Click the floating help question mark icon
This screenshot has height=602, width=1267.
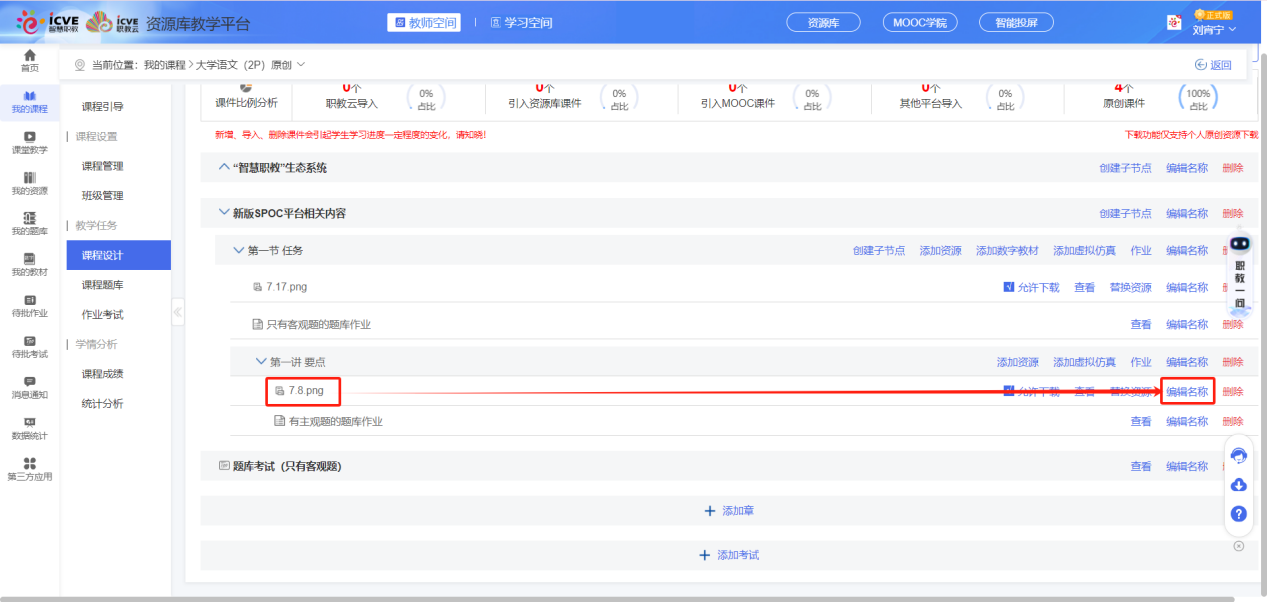tap(1238, 513)
